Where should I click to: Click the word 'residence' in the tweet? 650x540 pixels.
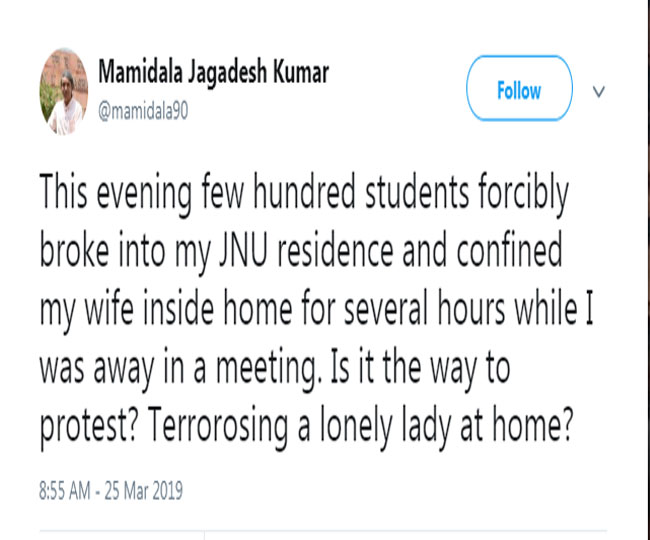pos(335,252)
